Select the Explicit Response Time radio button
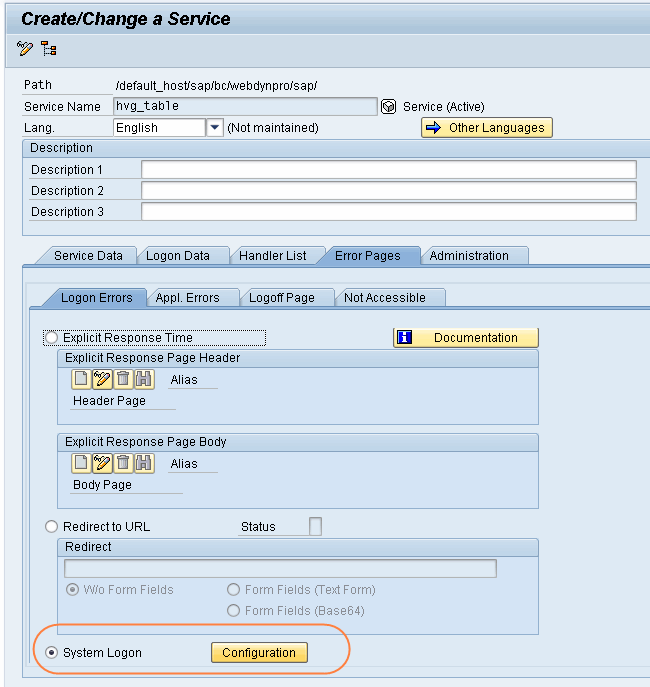650x687 pixels. click(52, 339)
